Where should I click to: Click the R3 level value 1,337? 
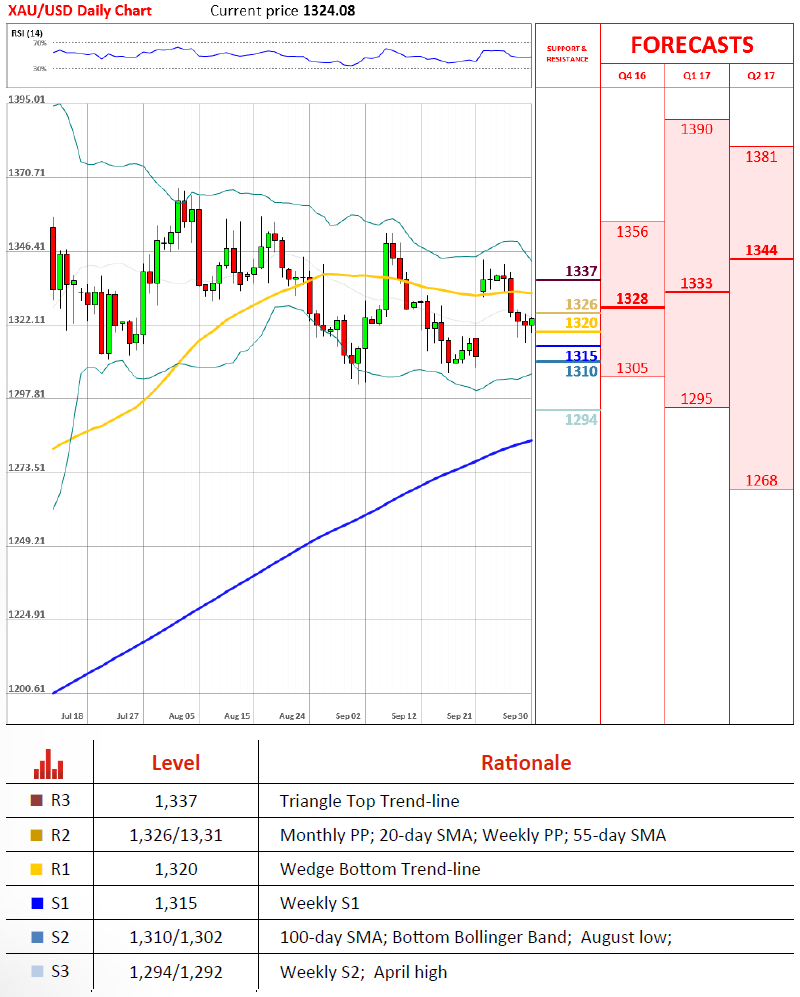click(176, 801)
